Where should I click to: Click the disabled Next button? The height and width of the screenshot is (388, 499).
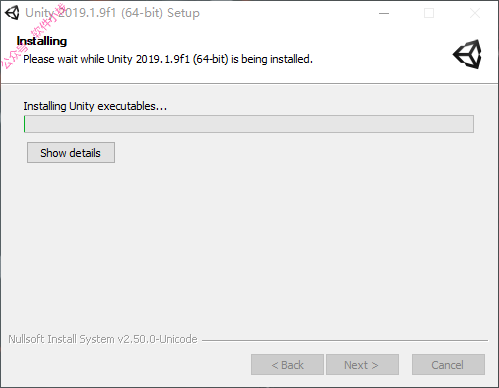(x=362, y=365)
